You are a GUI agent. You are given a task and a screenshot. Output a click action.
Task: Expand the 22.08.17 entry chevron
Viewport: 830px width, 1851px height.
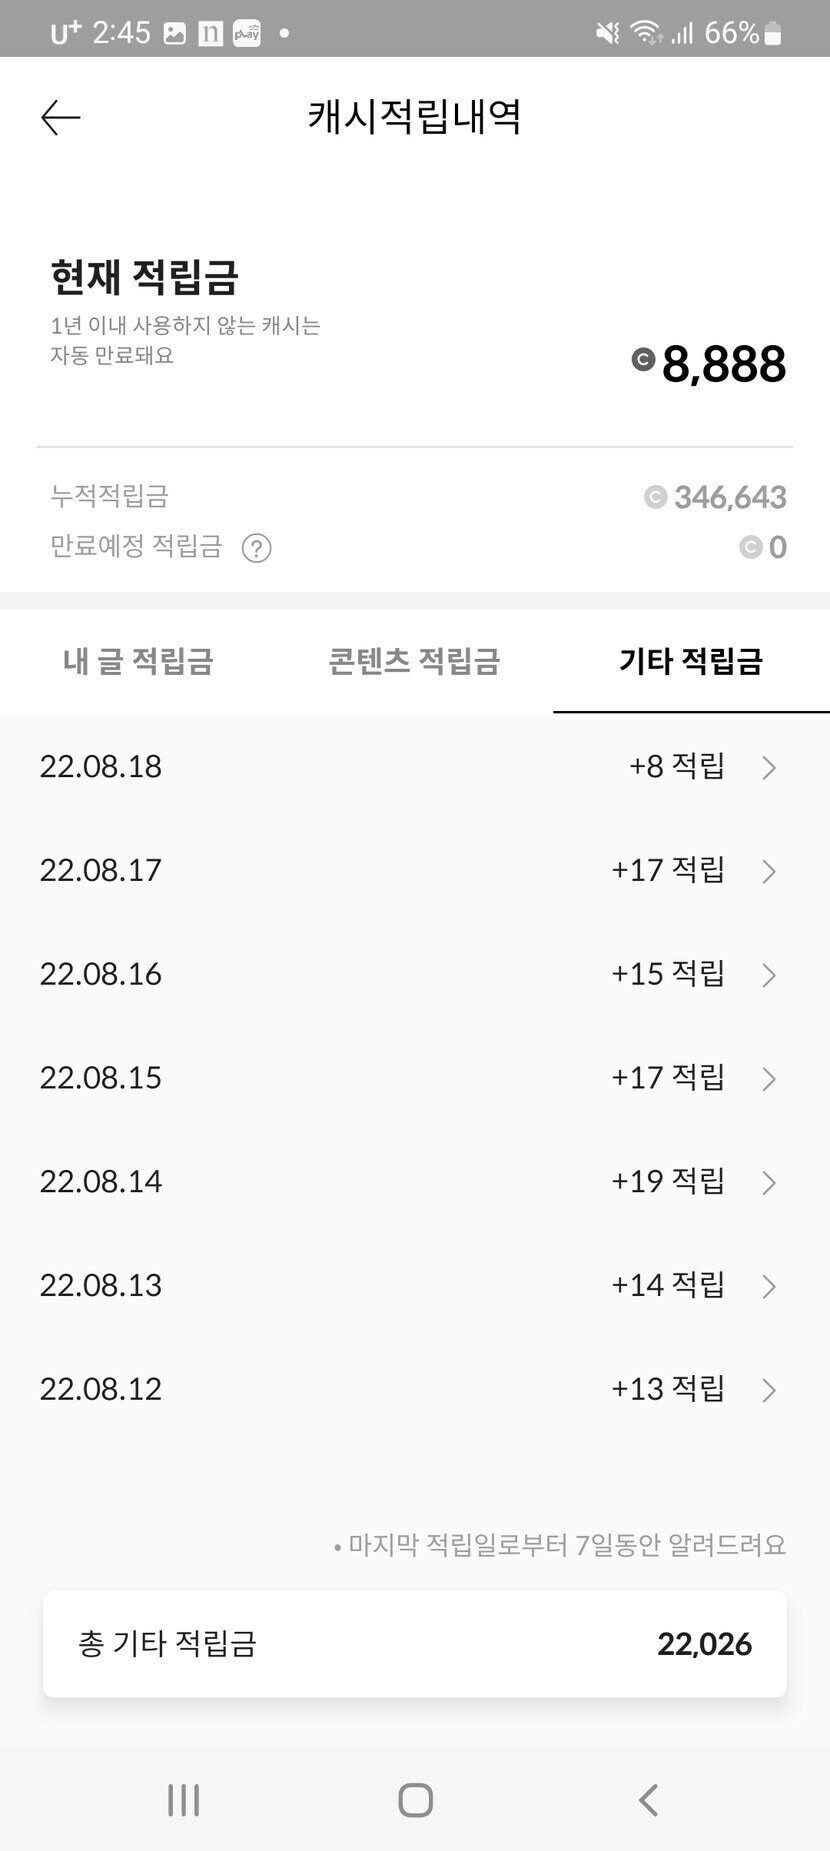click(768, 871)
